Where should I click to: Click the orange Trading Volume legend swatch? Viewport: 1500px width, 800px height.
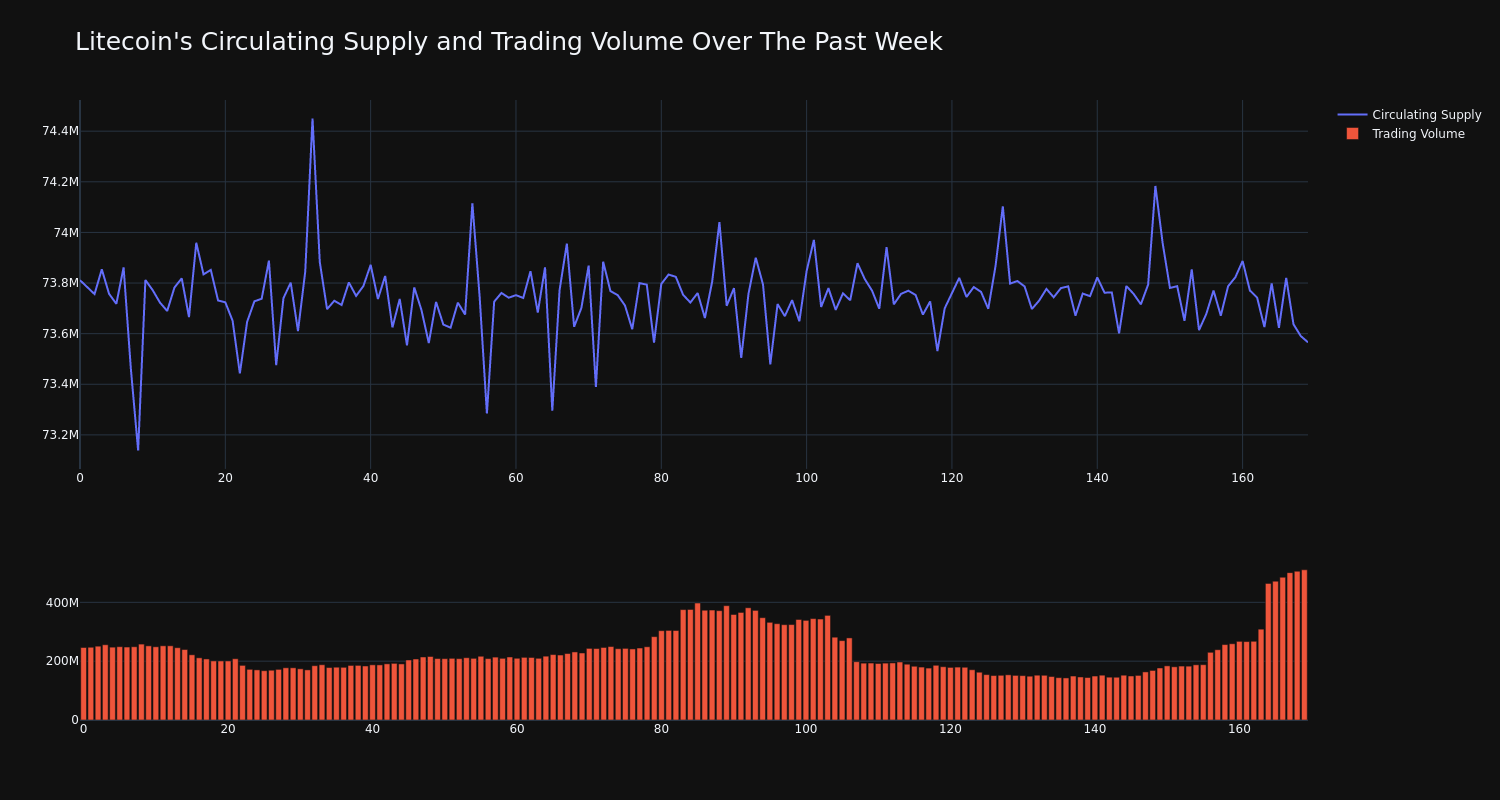1352,134
